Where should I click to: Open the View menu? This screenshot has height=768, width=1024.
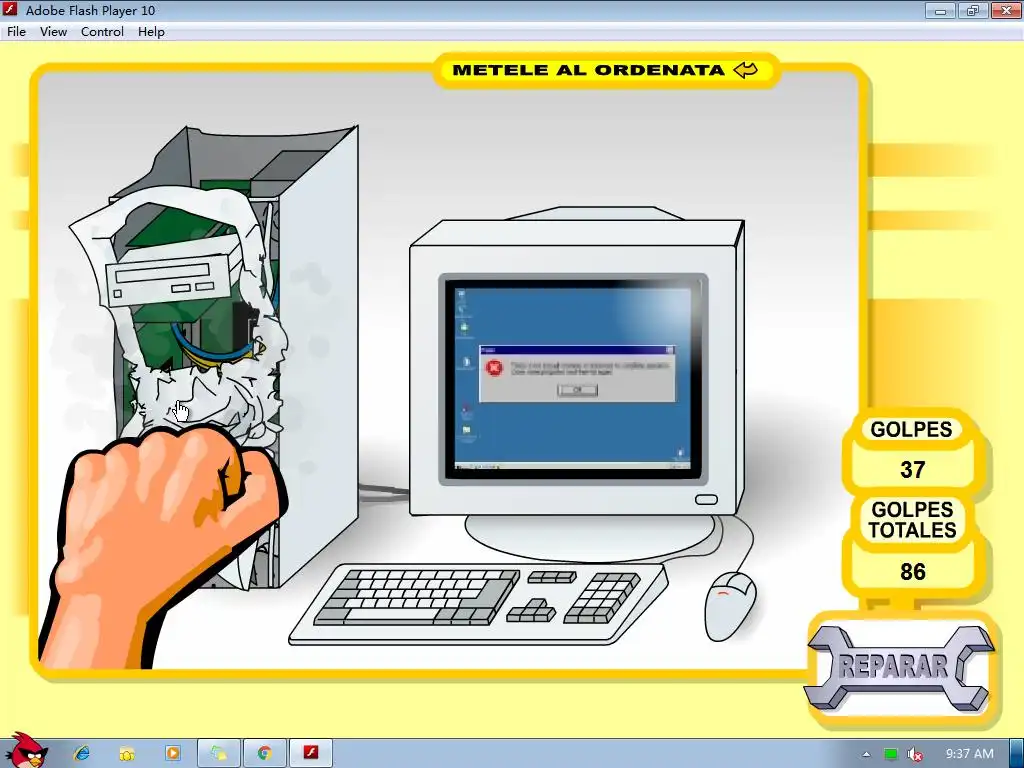[x=53, y=31]
